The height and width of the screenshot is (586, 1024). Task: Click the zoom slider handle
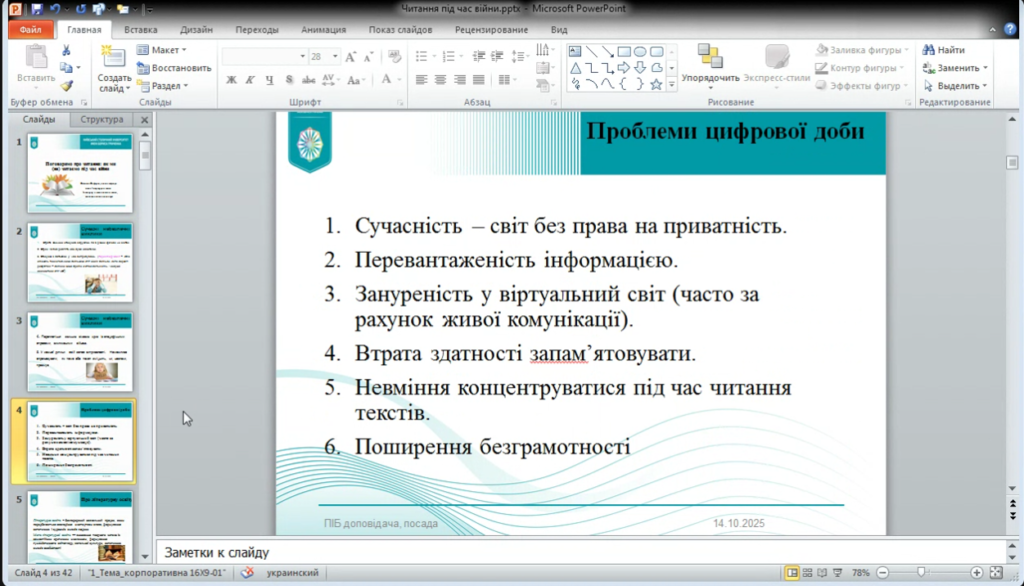point(920,573)
